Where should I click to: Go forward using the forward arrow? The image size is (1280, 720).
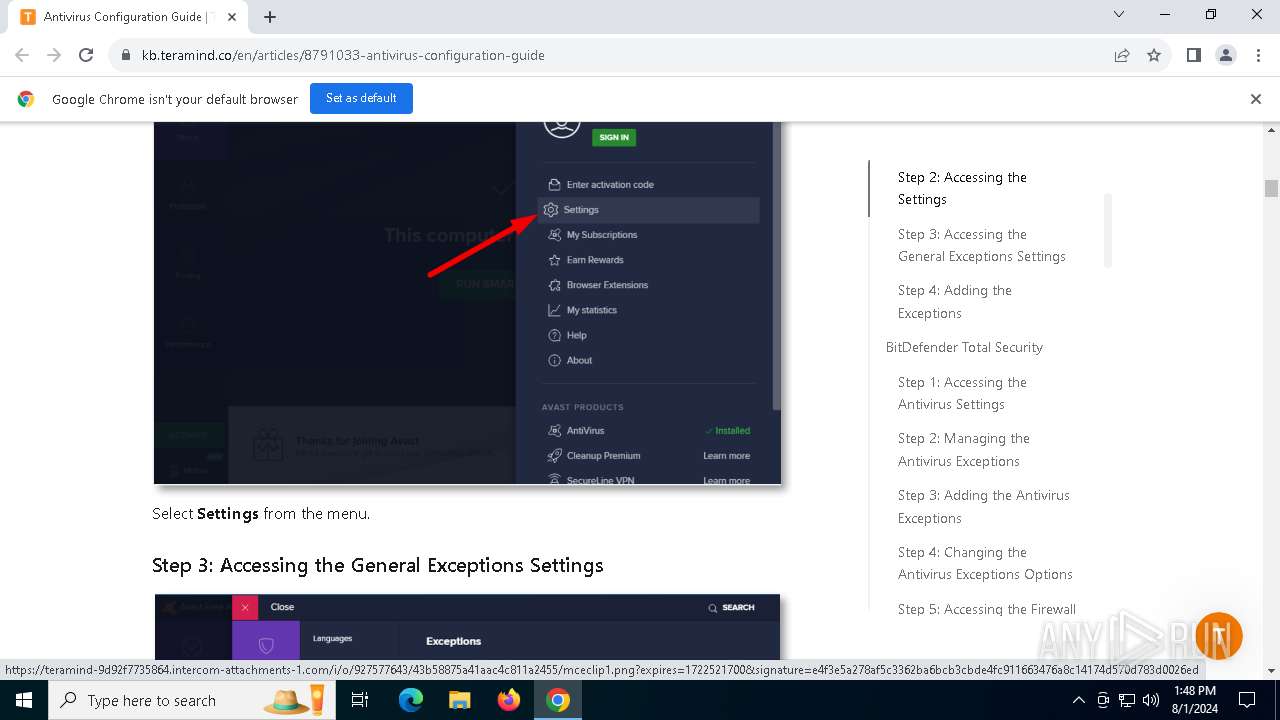point(54,55)
